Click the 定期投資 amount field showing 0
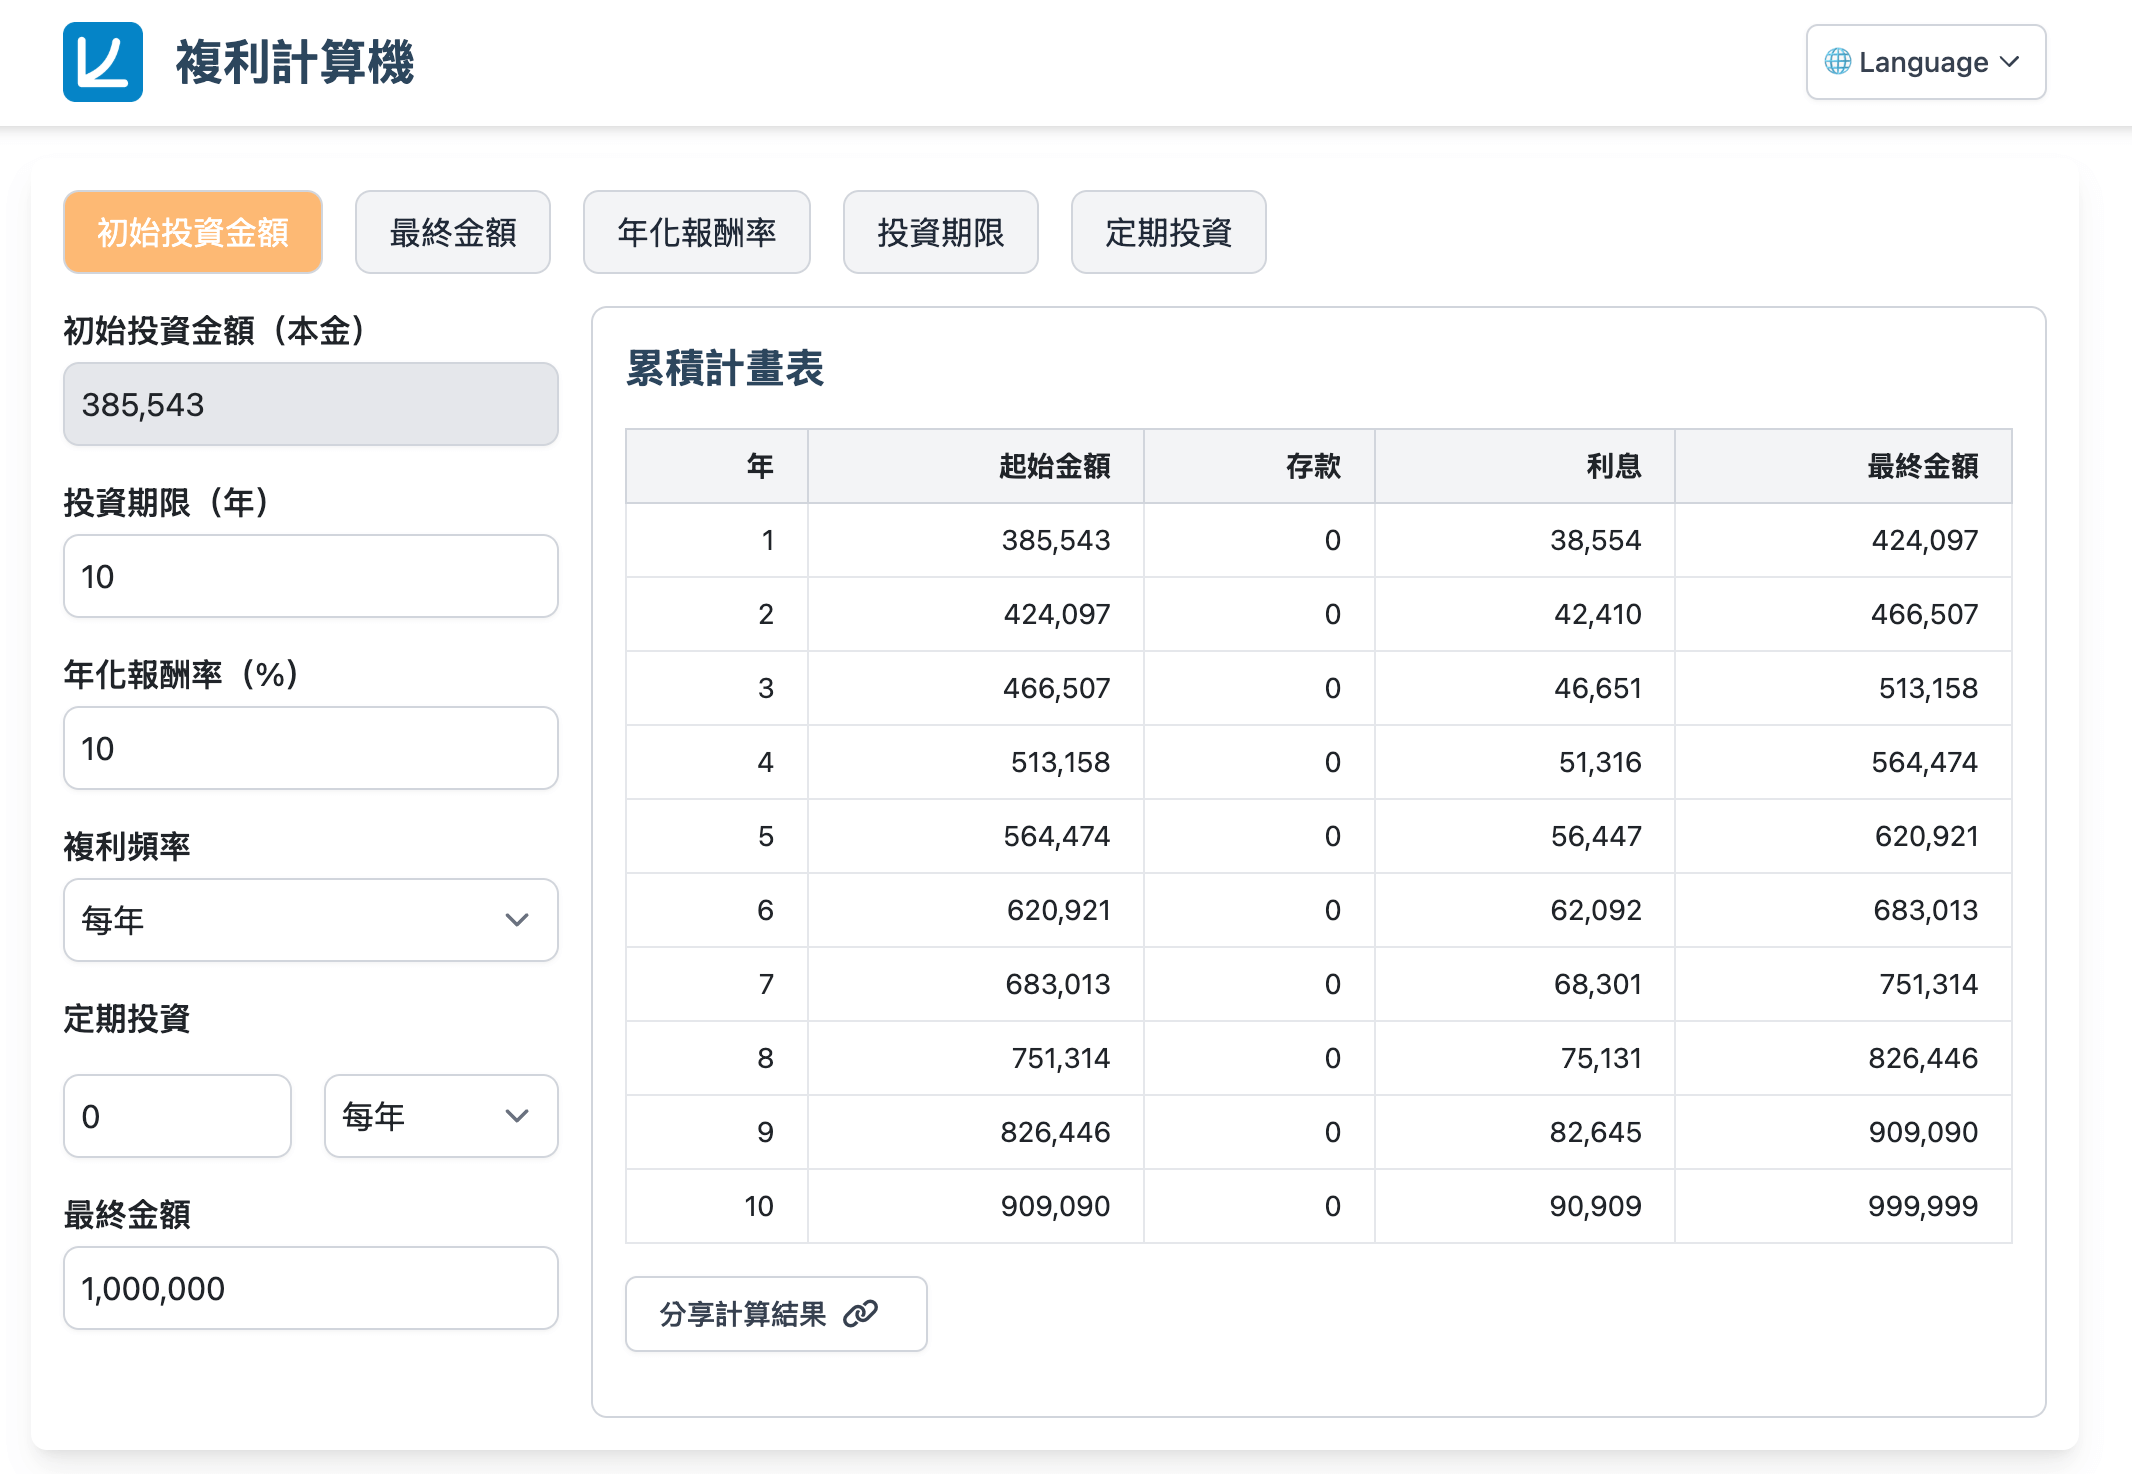The image size is (2132, 1474). [x=177, y=1116]
